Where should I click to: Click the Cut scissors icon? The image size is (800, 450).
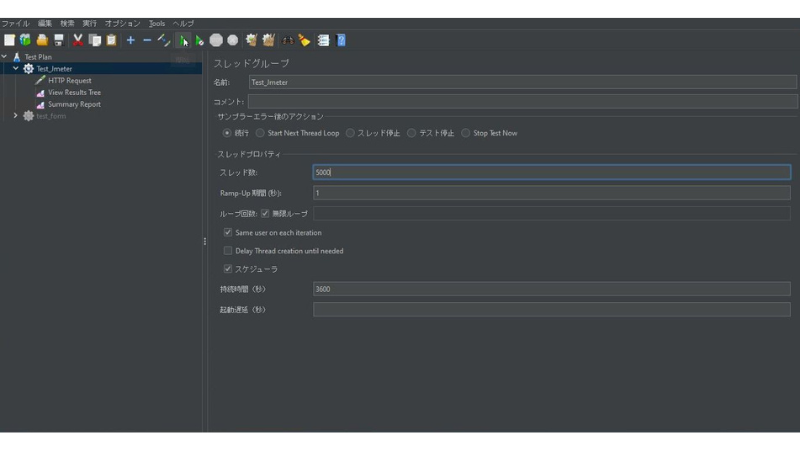[77, 40]
